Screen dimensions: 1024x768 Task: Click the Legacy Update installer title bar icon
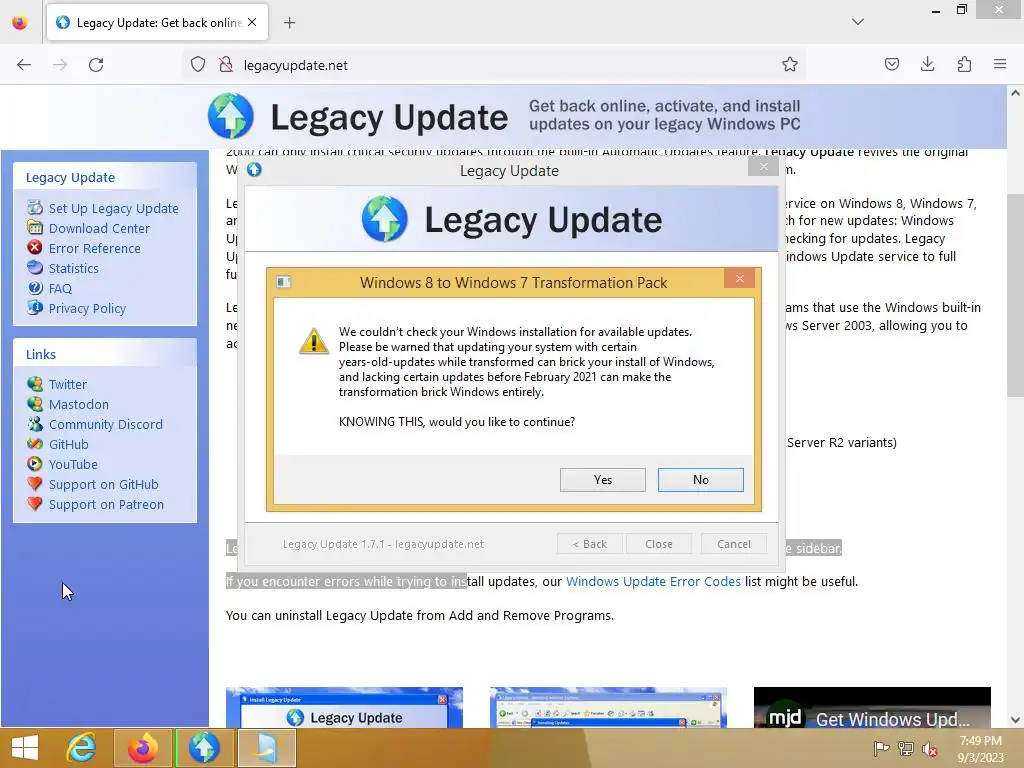(254, 170)
